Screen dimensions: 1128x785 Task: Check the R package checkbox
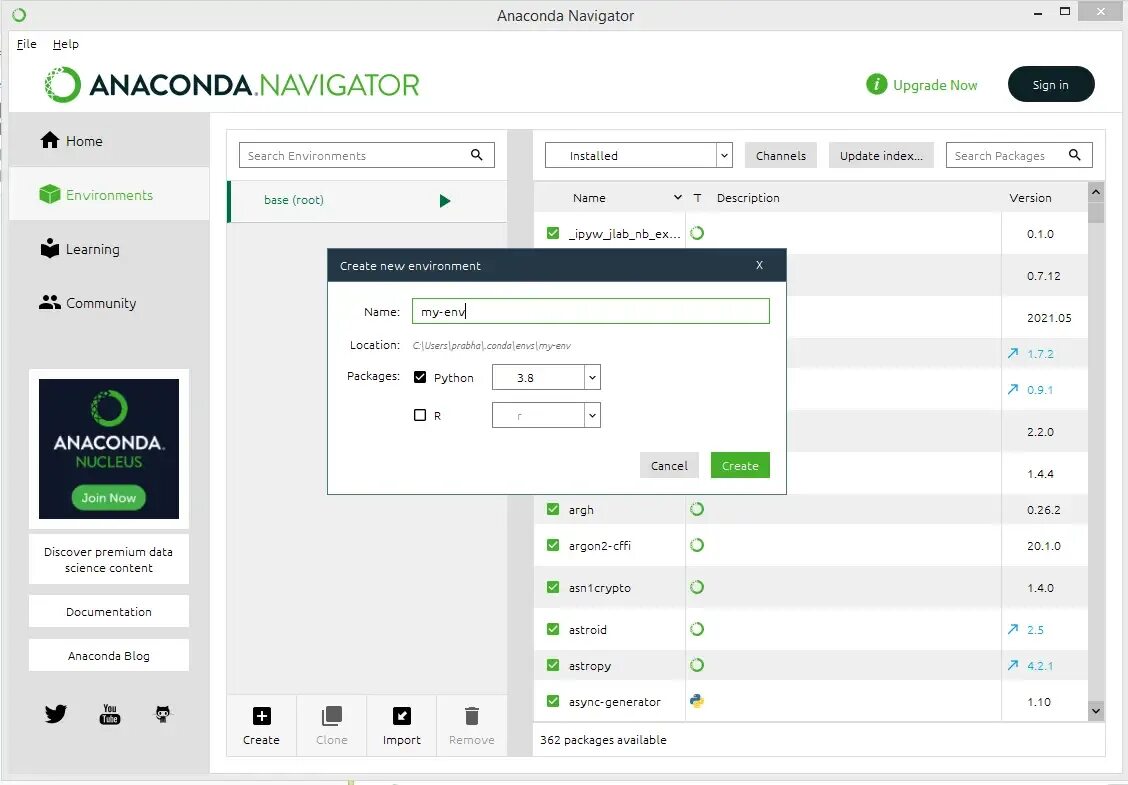(x=420, y=415)
